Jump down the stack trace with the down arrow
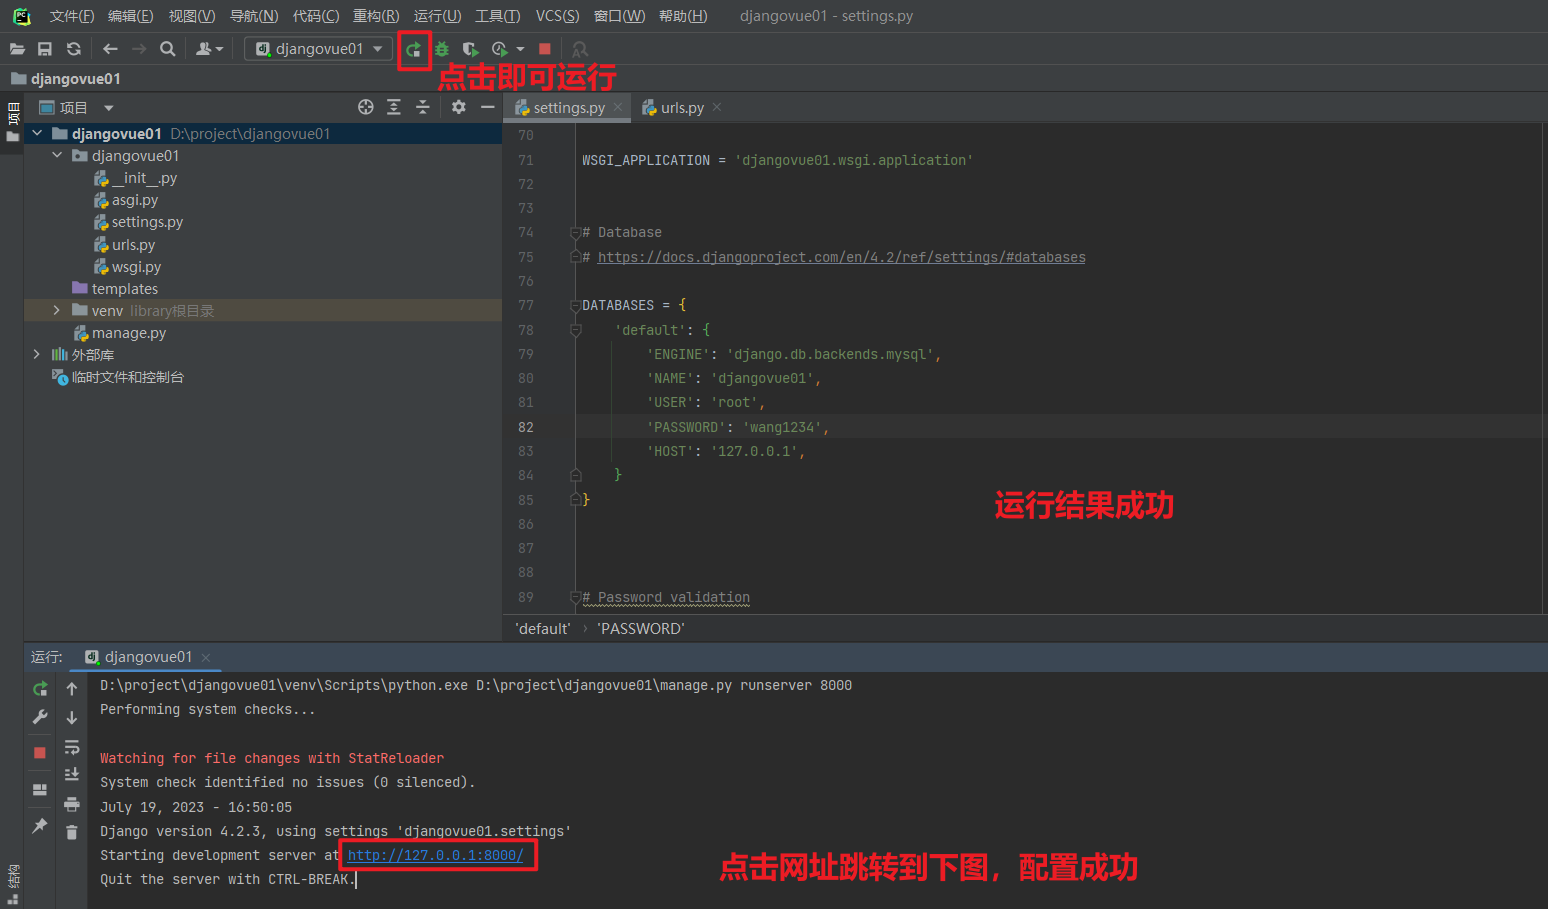1548x909 pixels. pyautogui.click(x=72, y=718)
